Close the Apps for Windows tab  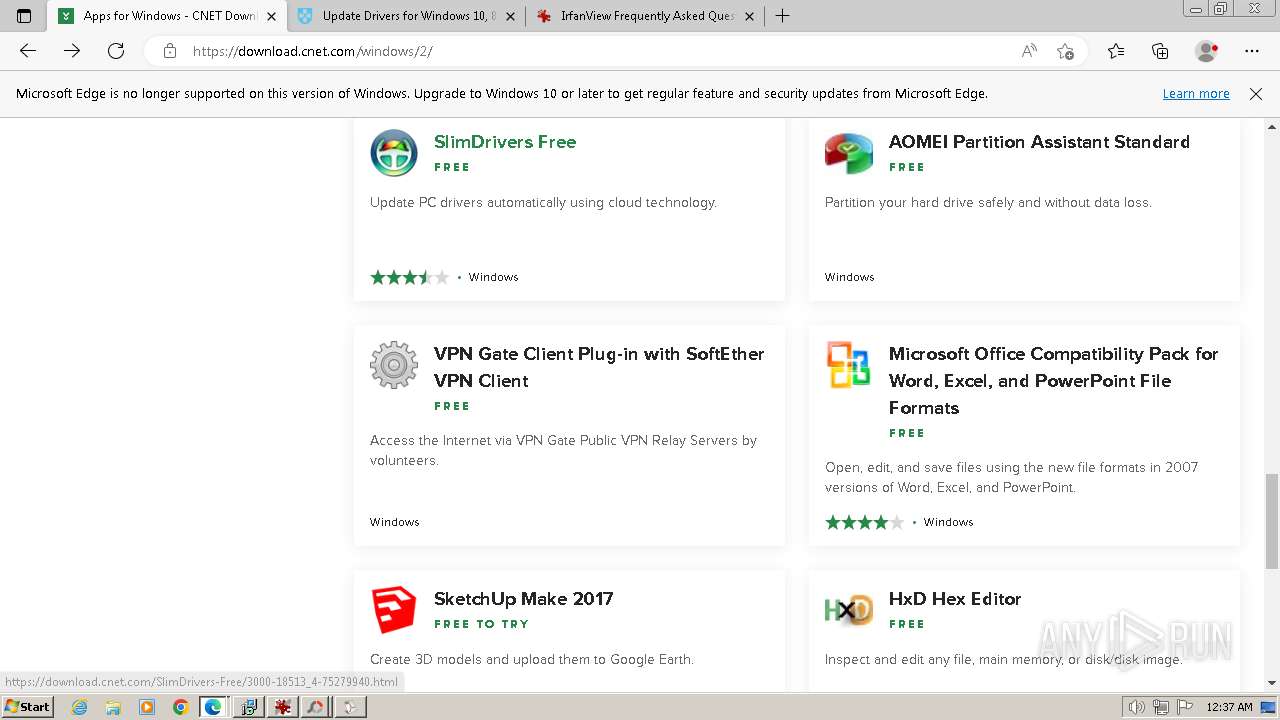tap(271, 16)
